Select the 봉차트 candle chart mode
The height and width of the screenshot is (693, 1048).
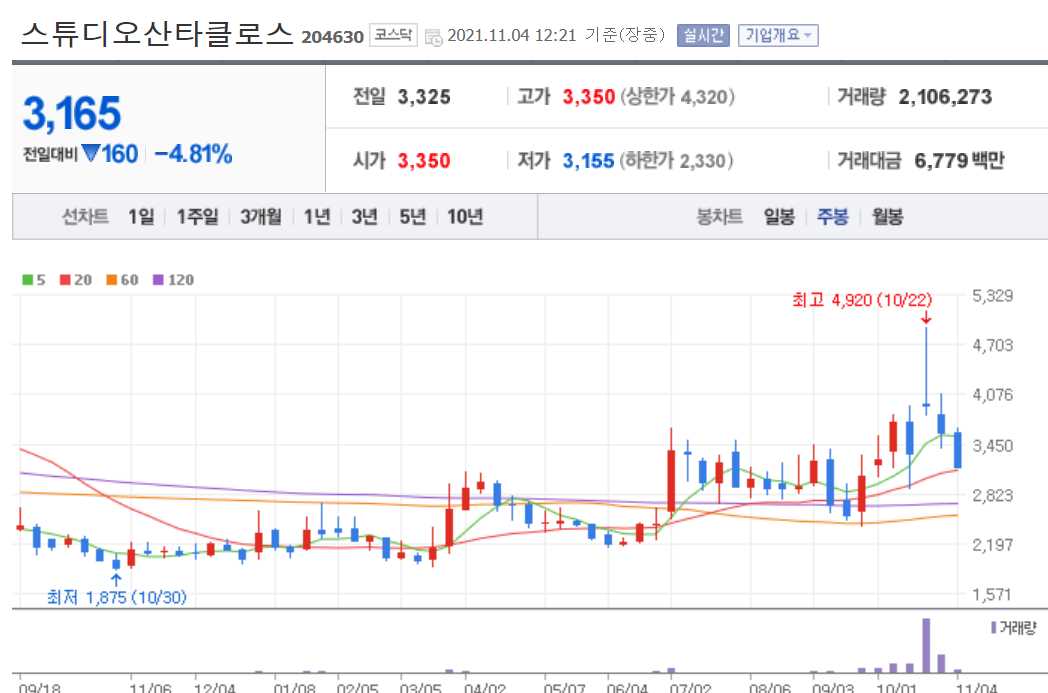722,216
